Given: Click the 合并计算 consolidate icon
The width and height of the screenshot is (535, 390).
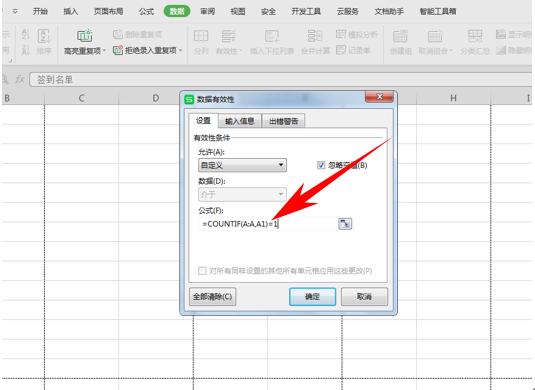Looking at the screenshot, I should tap(315, 36).
